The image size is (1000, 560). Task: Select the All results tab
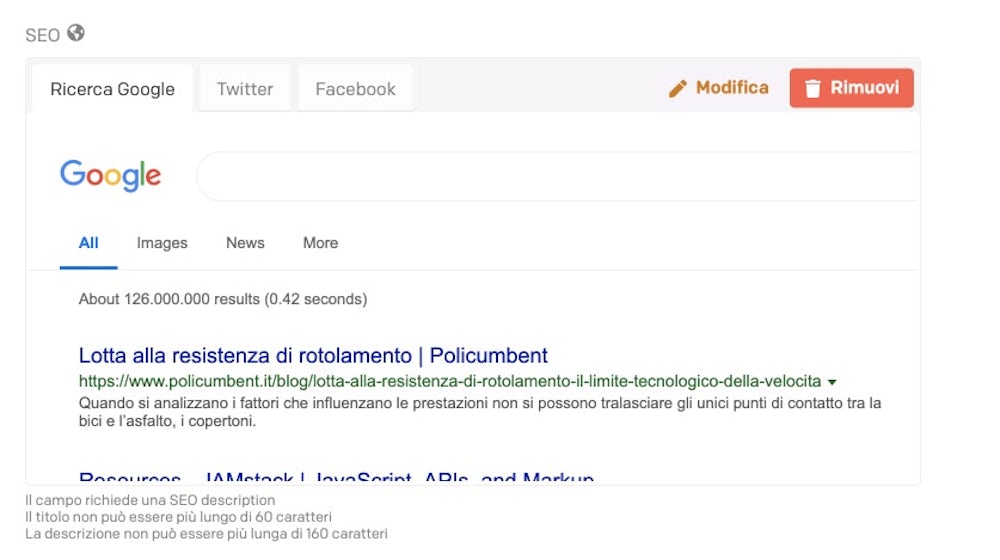89,243
